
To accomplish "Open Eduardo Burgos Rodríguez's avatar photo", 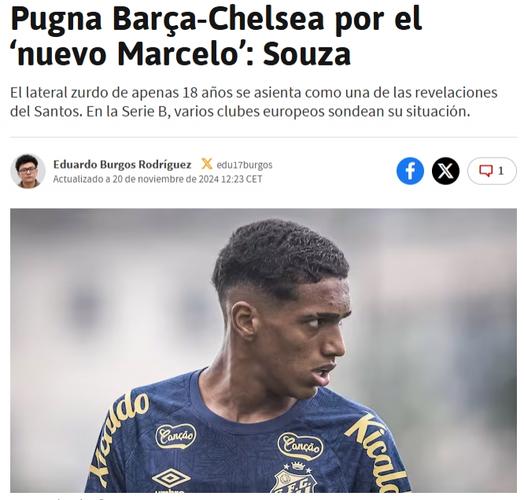I will click(28, 171).
